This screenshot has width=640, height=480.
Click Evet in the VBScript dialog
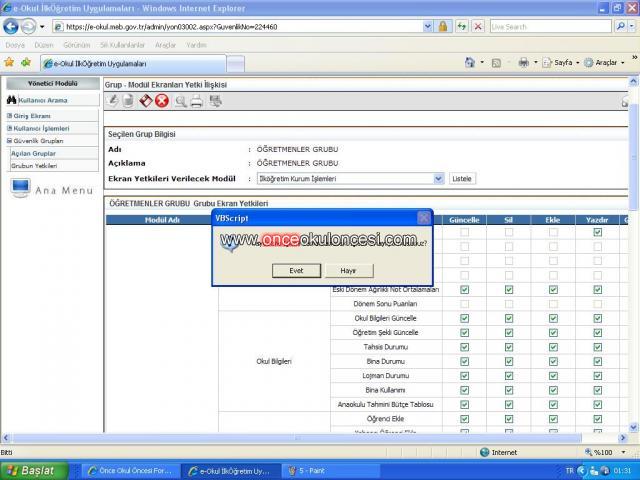point(296,271)
